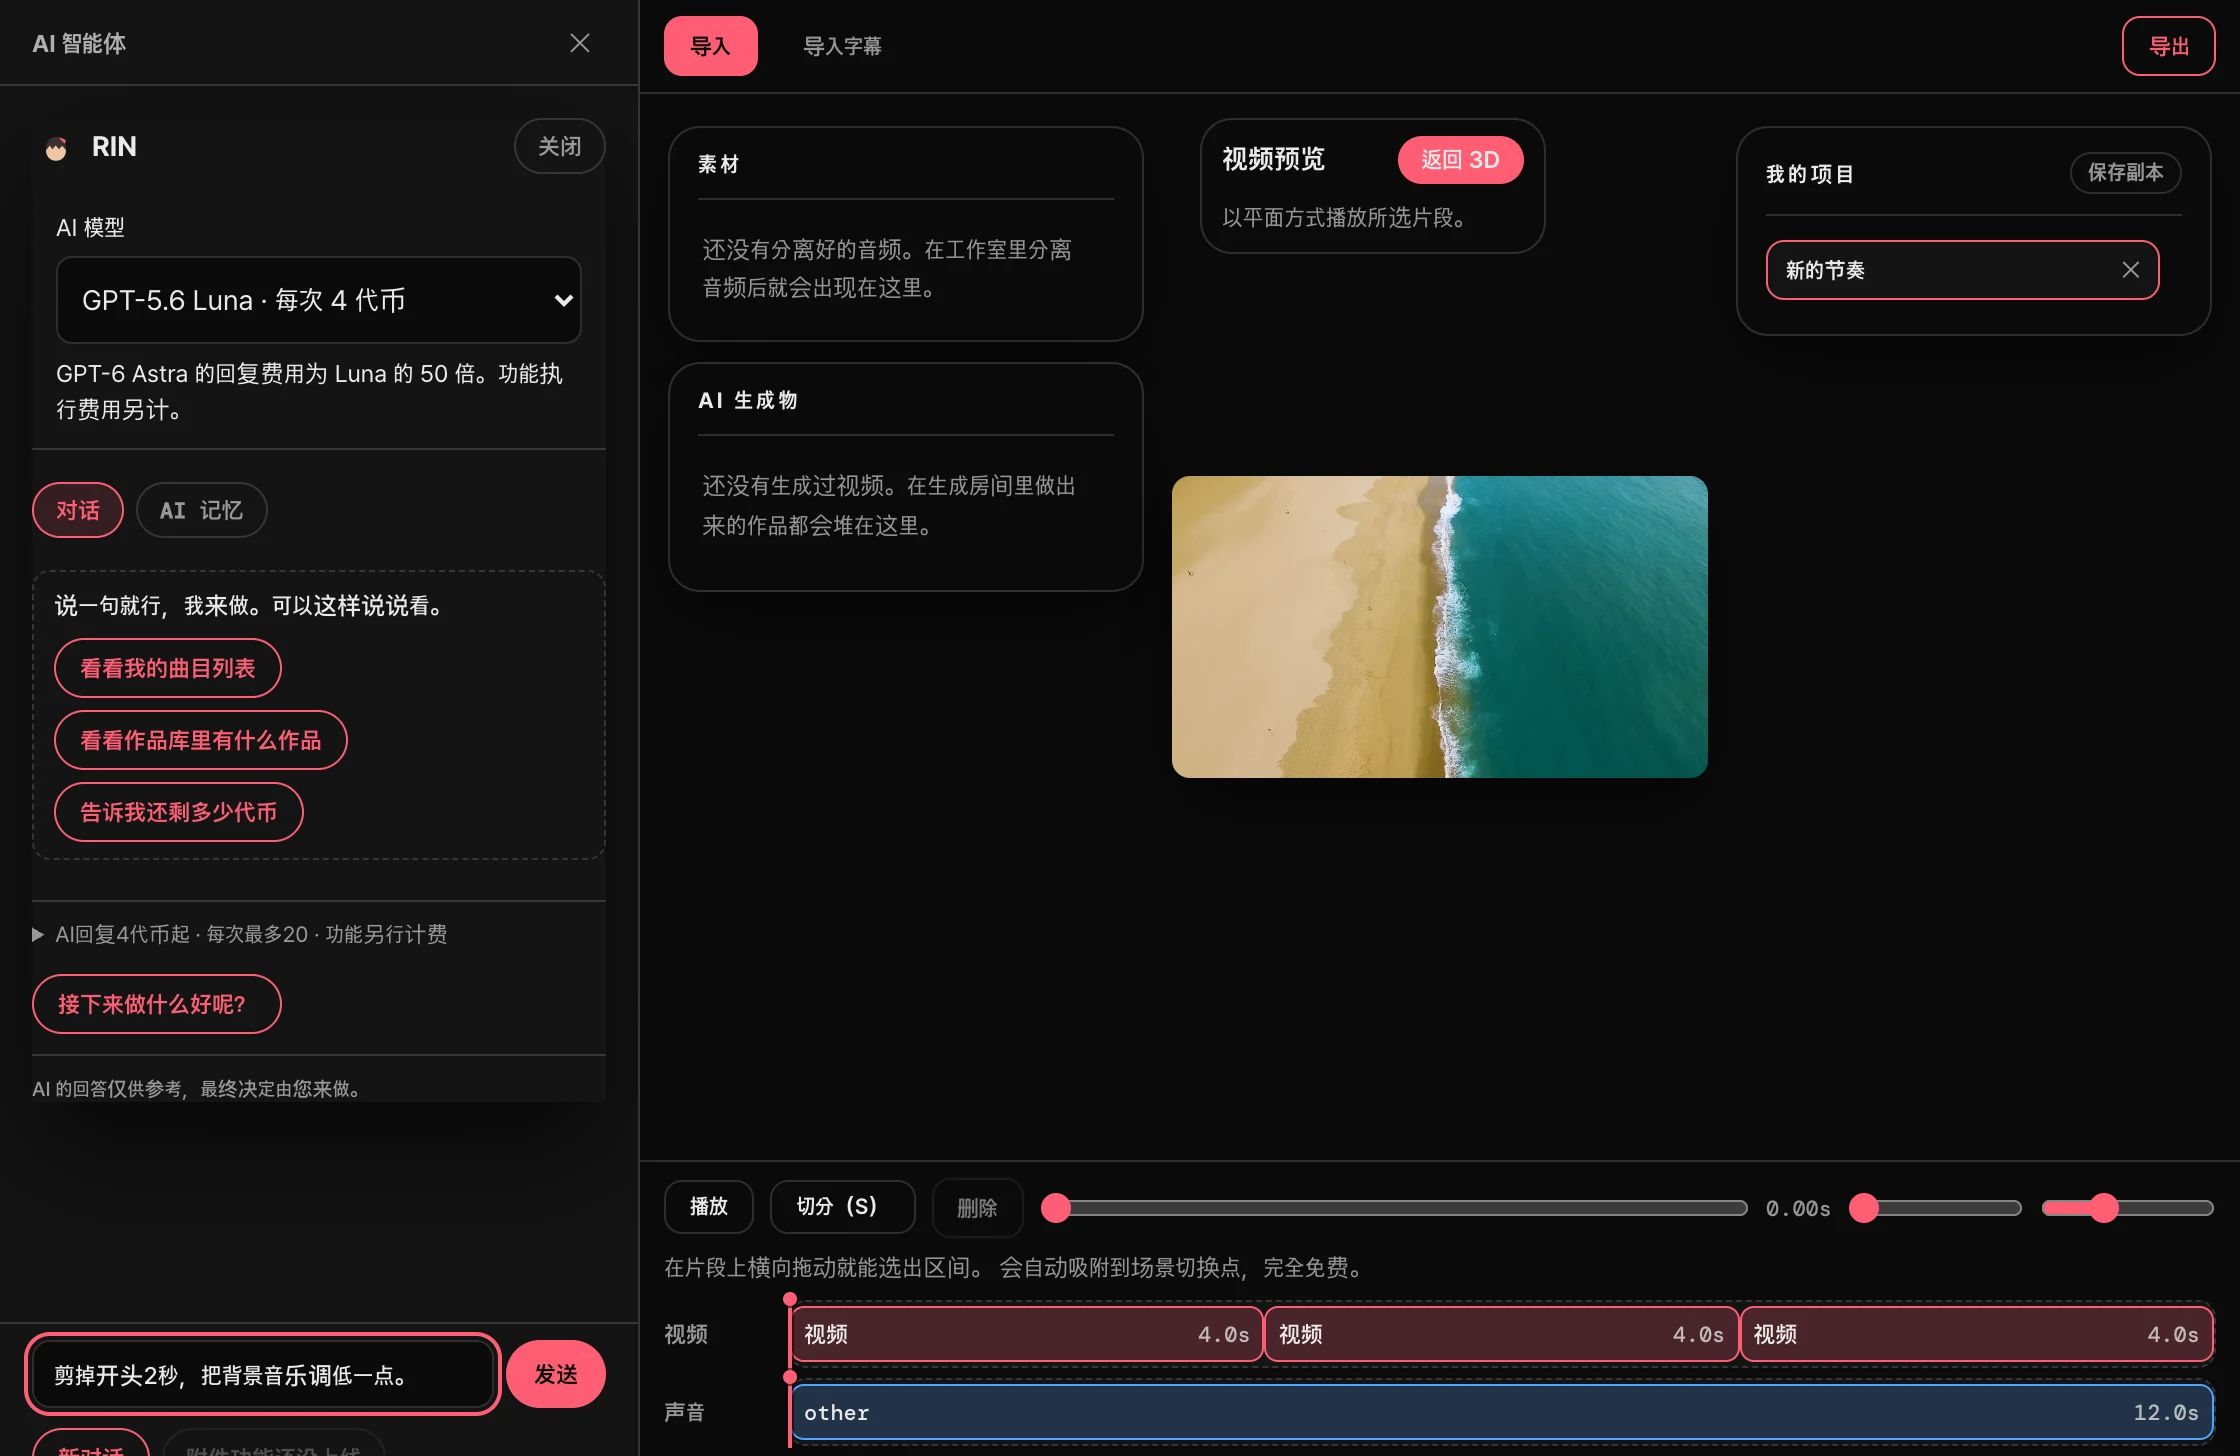2240x1456 pixels.
Task: Open the 导入字幕 tab
Action: [x=843, y=46]
